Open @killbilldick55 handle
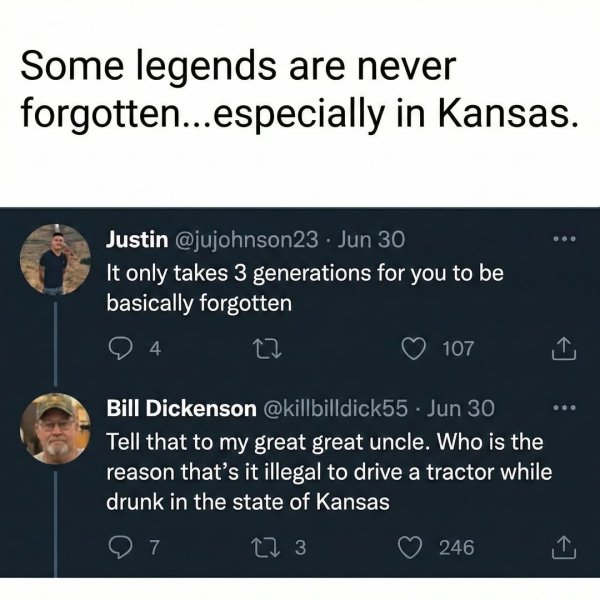The width and height of the screenshot is (600, 600). pyautogui.click(x=335, y=408)
